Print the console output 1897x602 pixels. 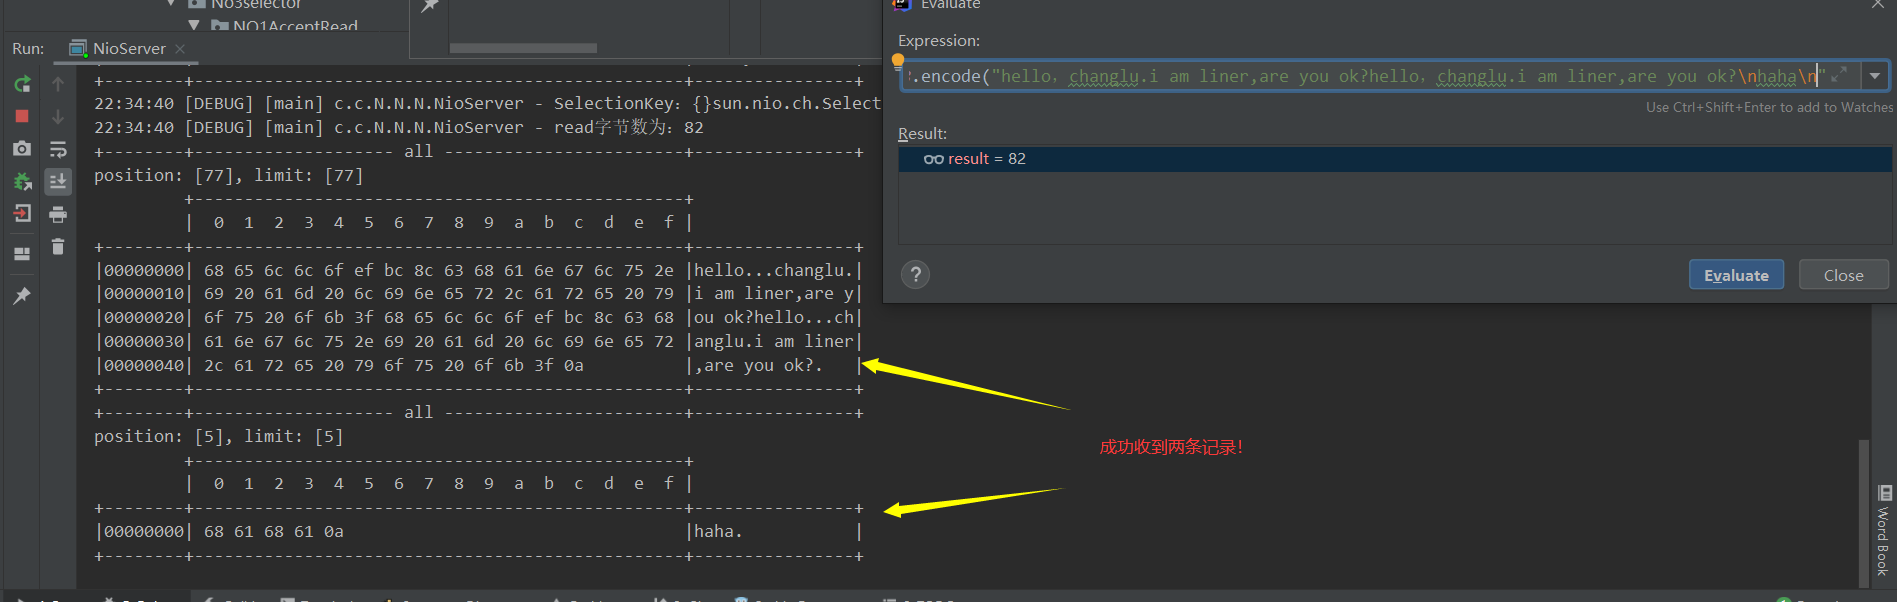coord(58,214)
